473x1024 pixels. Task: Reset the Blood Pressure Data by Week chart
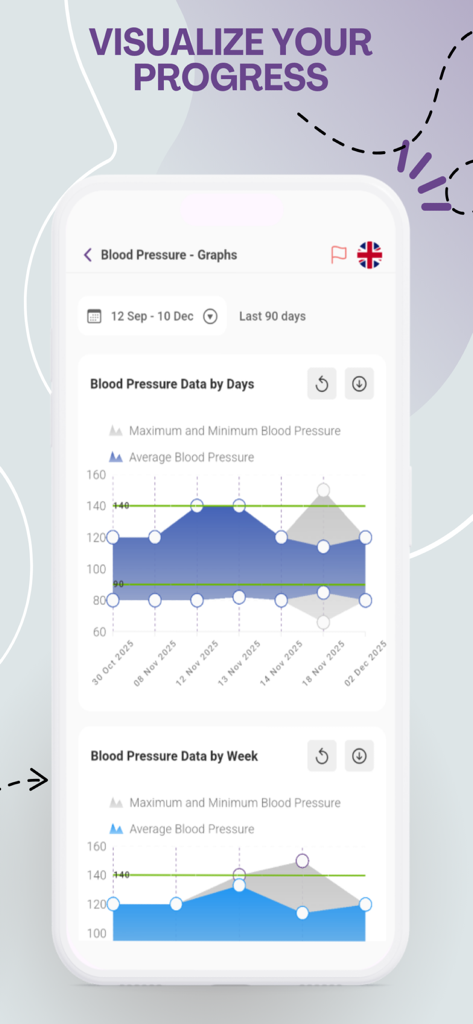(x=322, y=756)
